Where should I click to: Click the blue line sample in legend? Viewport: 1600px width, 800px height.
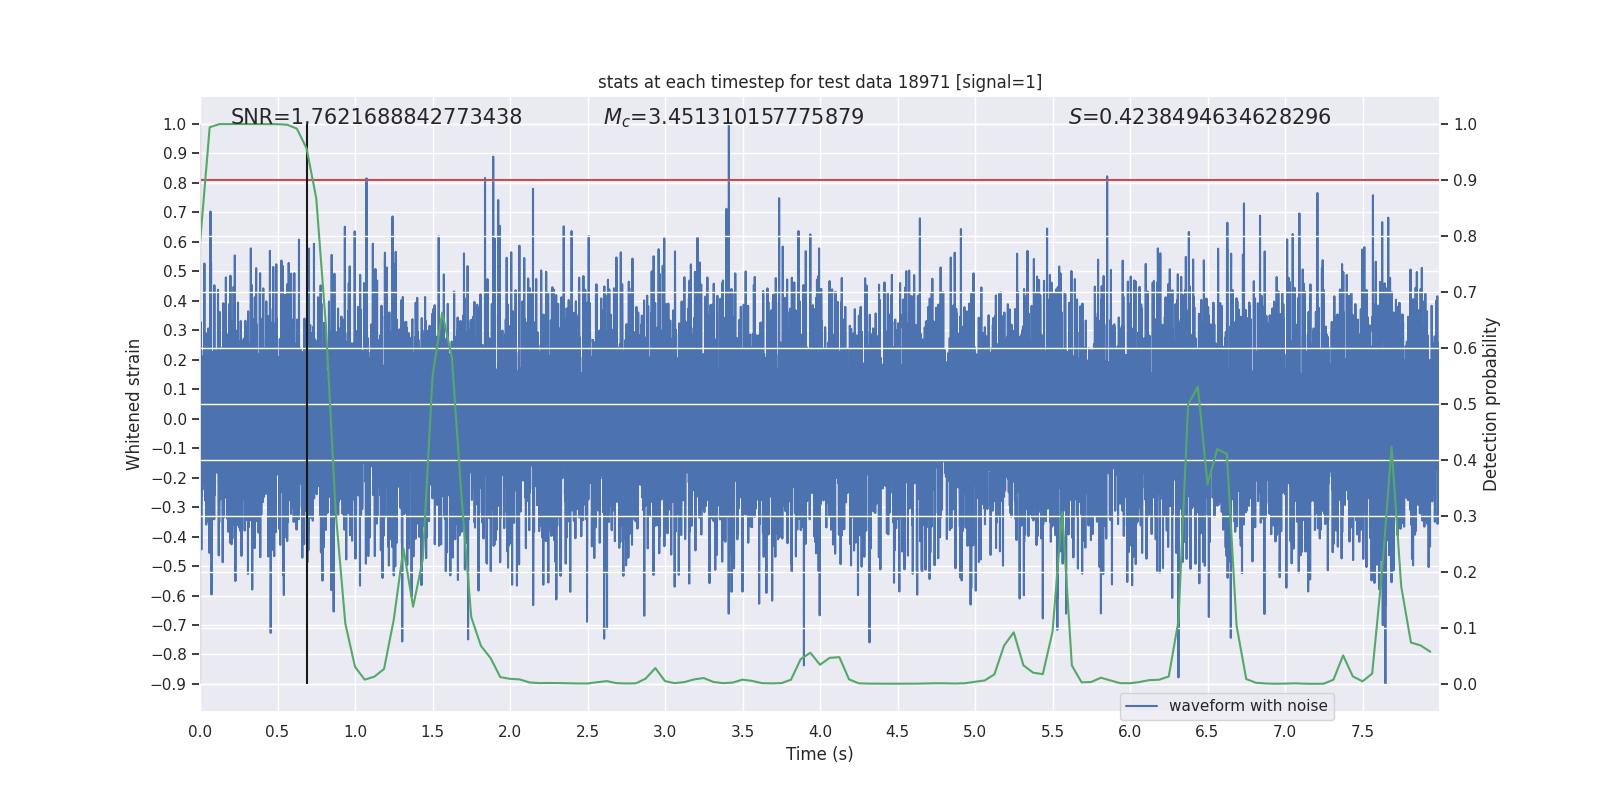coord(1141,706)
